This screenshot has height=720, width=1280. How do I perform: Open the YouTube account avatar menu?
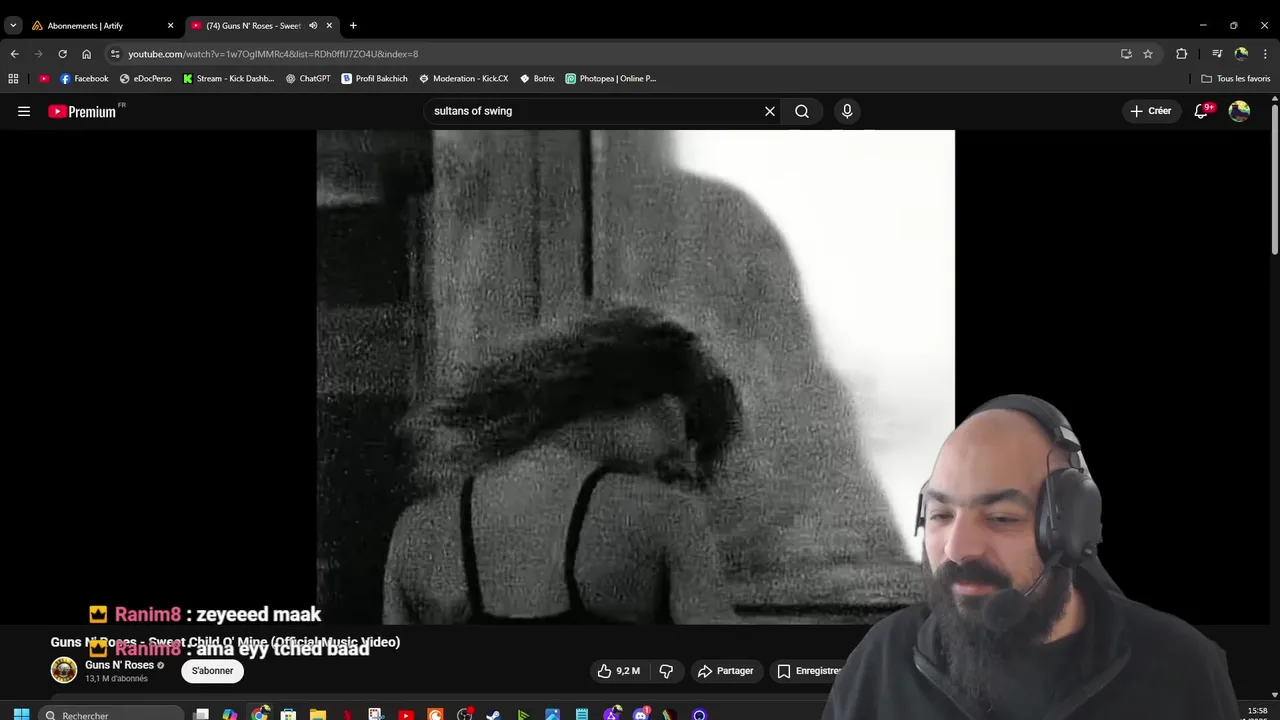1239,111
